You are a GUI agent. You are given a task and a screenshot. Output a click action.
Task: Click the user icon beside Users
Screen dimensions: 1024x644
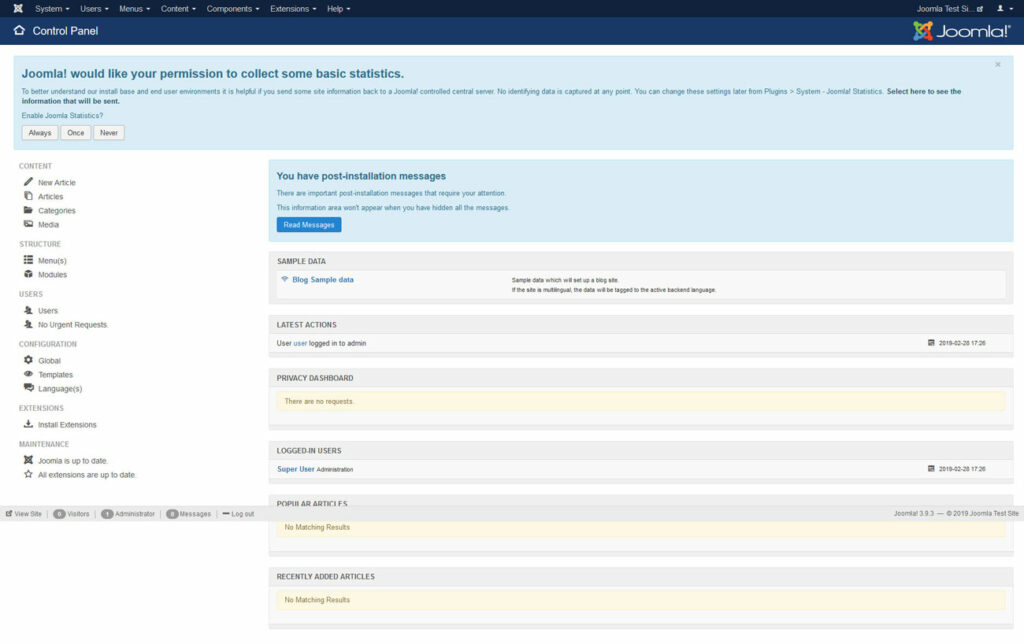28,310
